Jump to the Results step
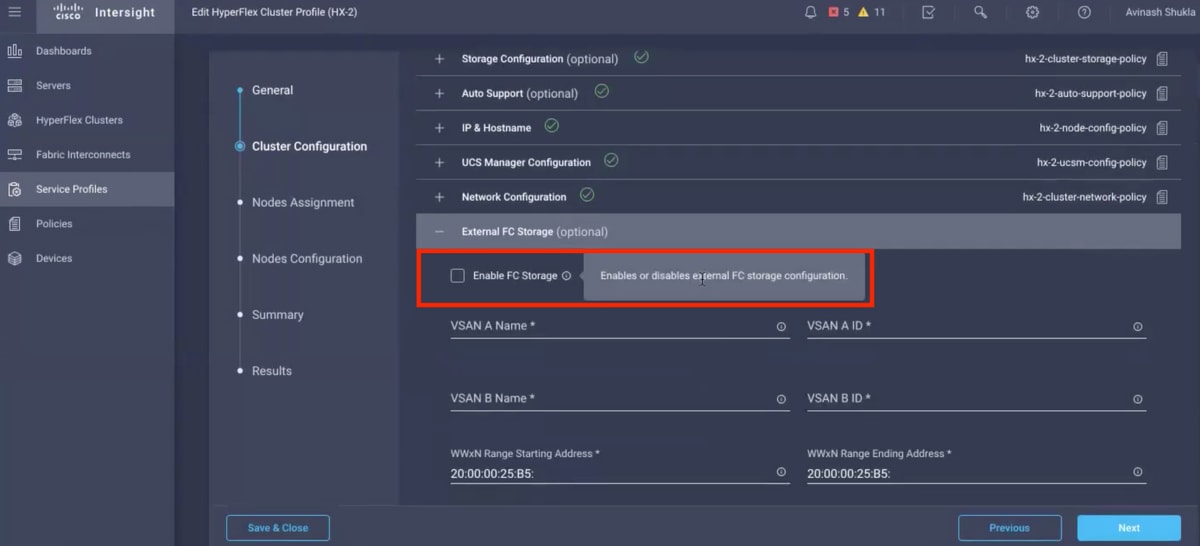 [272, 370]
